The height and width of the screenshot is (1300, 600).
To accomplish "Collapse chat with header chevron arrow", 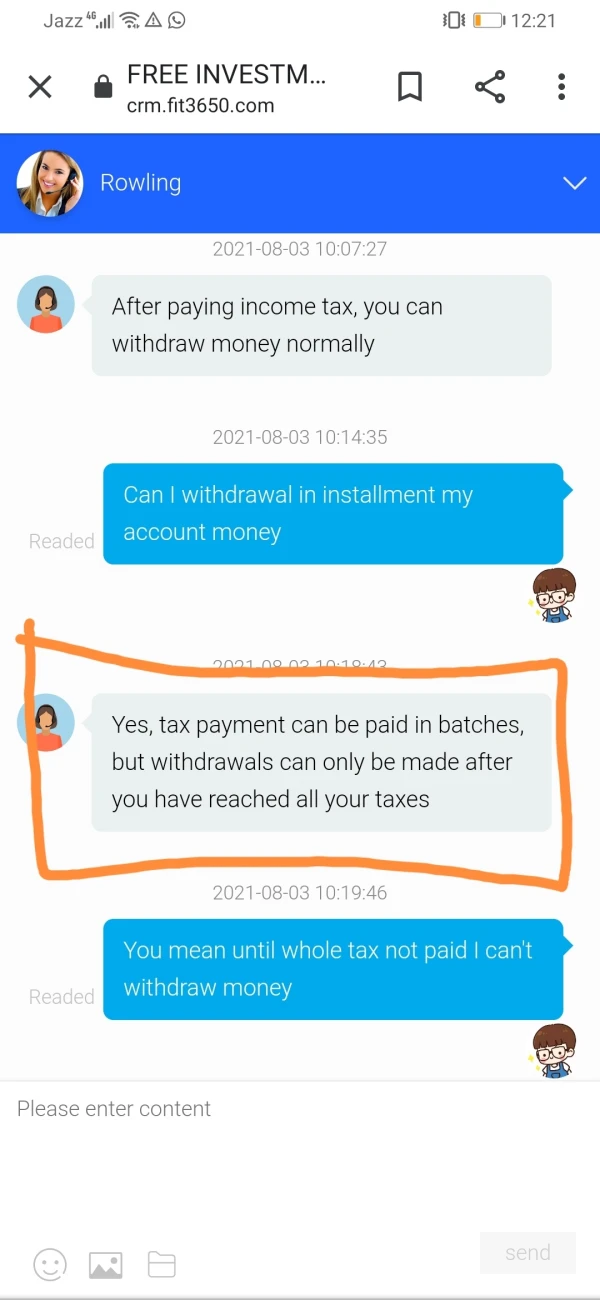I will (574, 183).
